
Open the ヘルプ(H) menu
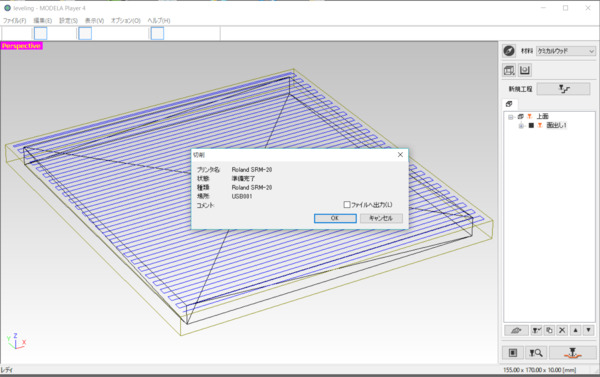pos(159,21)
